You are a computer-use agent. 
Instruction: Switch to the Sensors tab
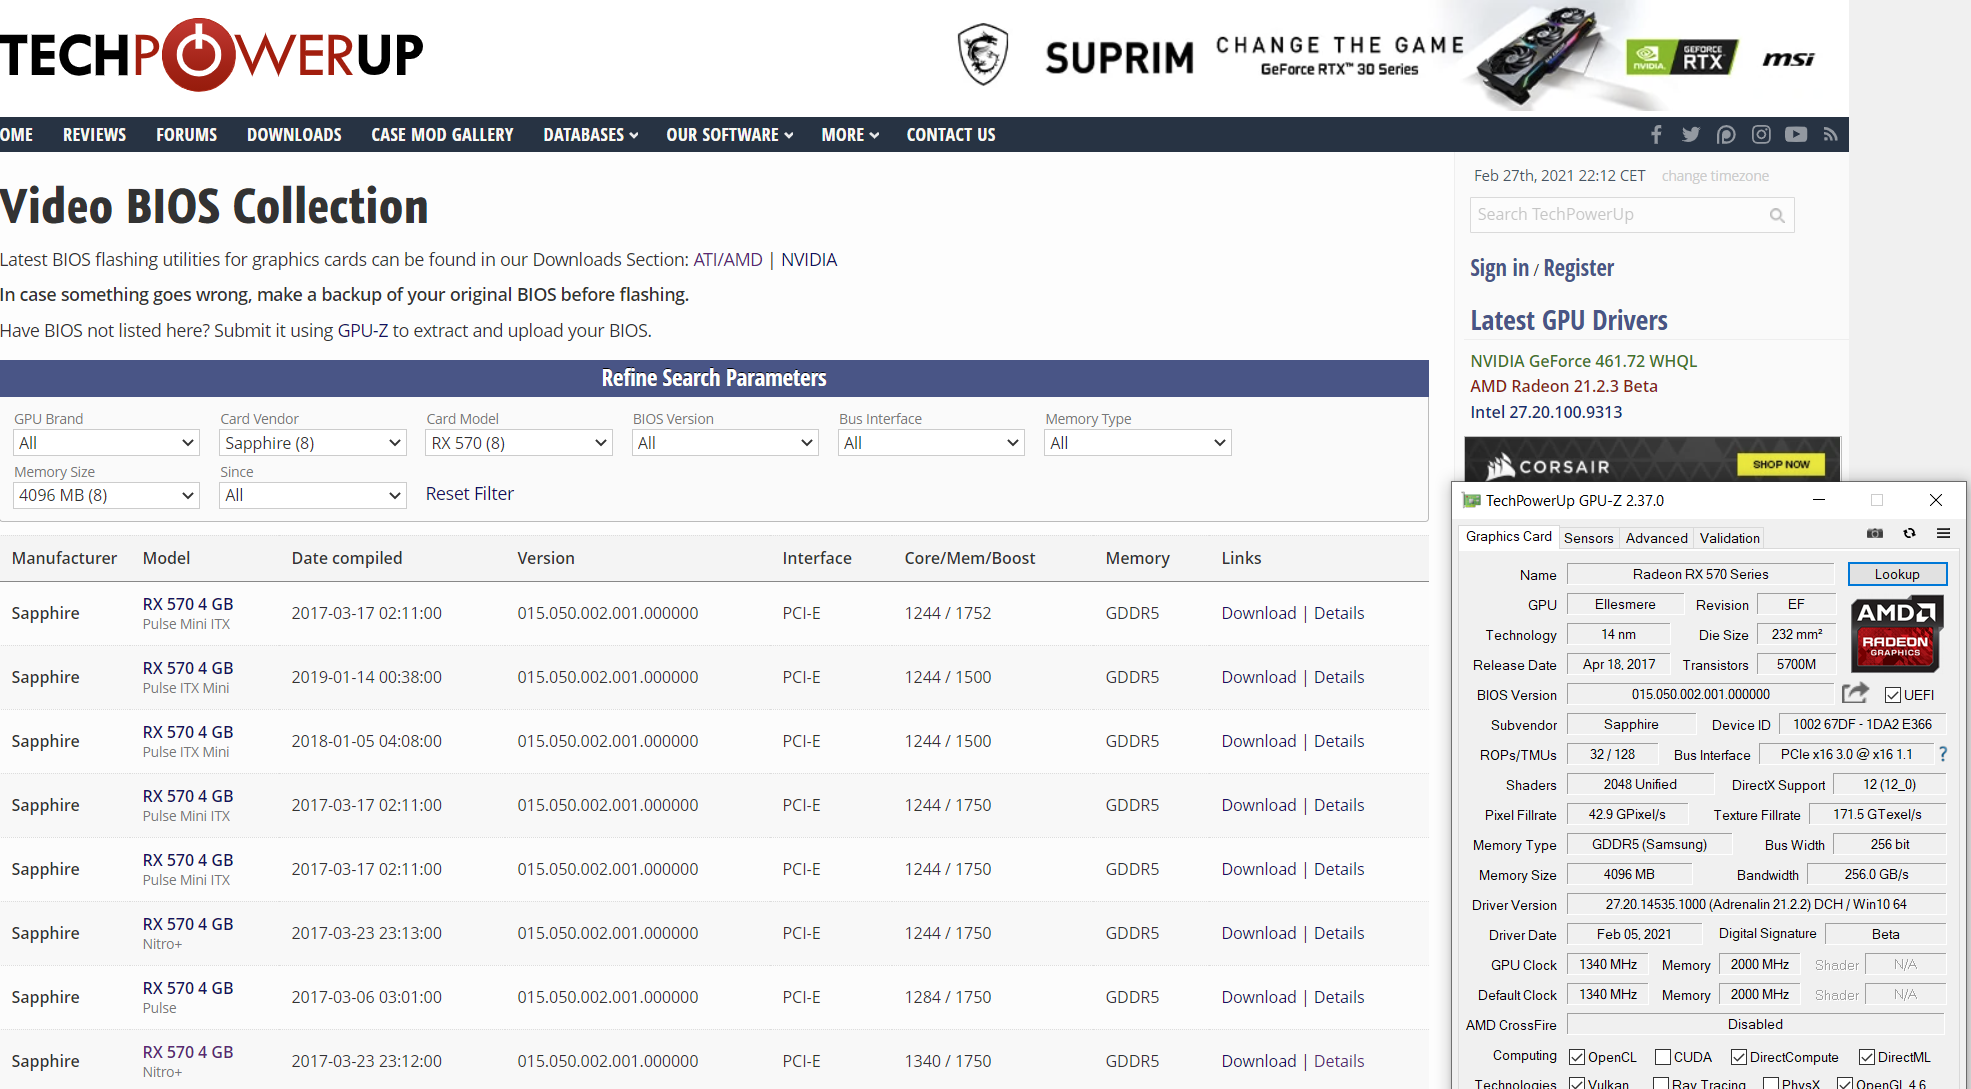point(1588,538)
